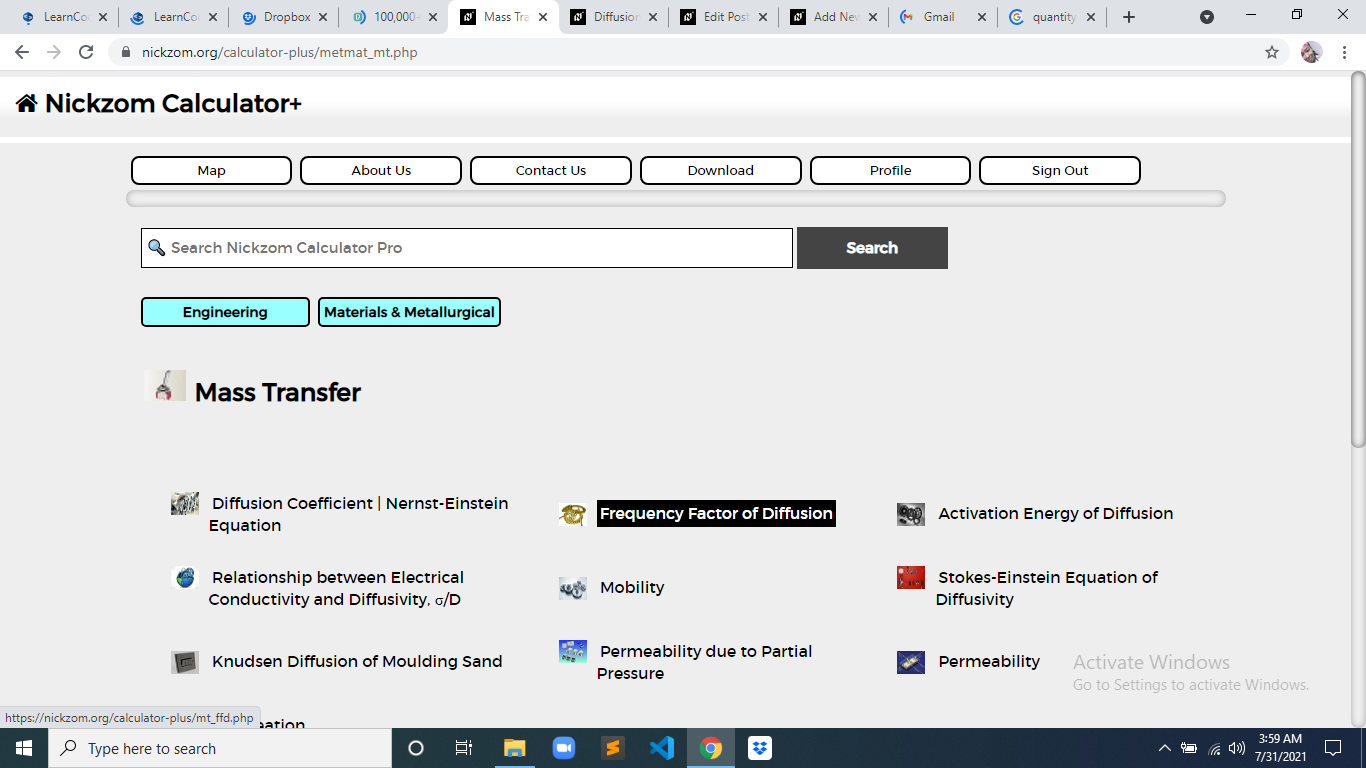Click the Frequency Factor of Diffusion icon
Viewport: 1366px width, 768px height.
573,514
